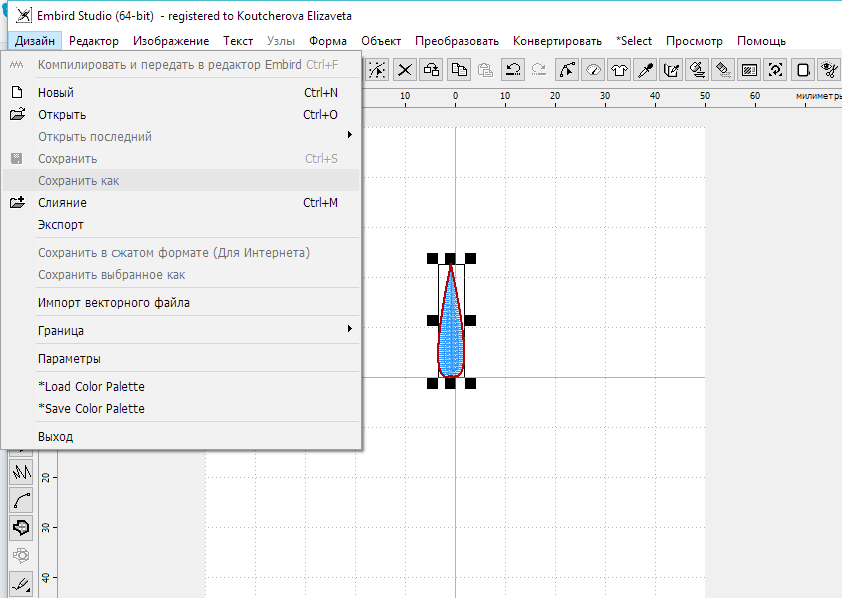842x598 pixels.
Task: Open the Изображение menu
Action: 171,41
